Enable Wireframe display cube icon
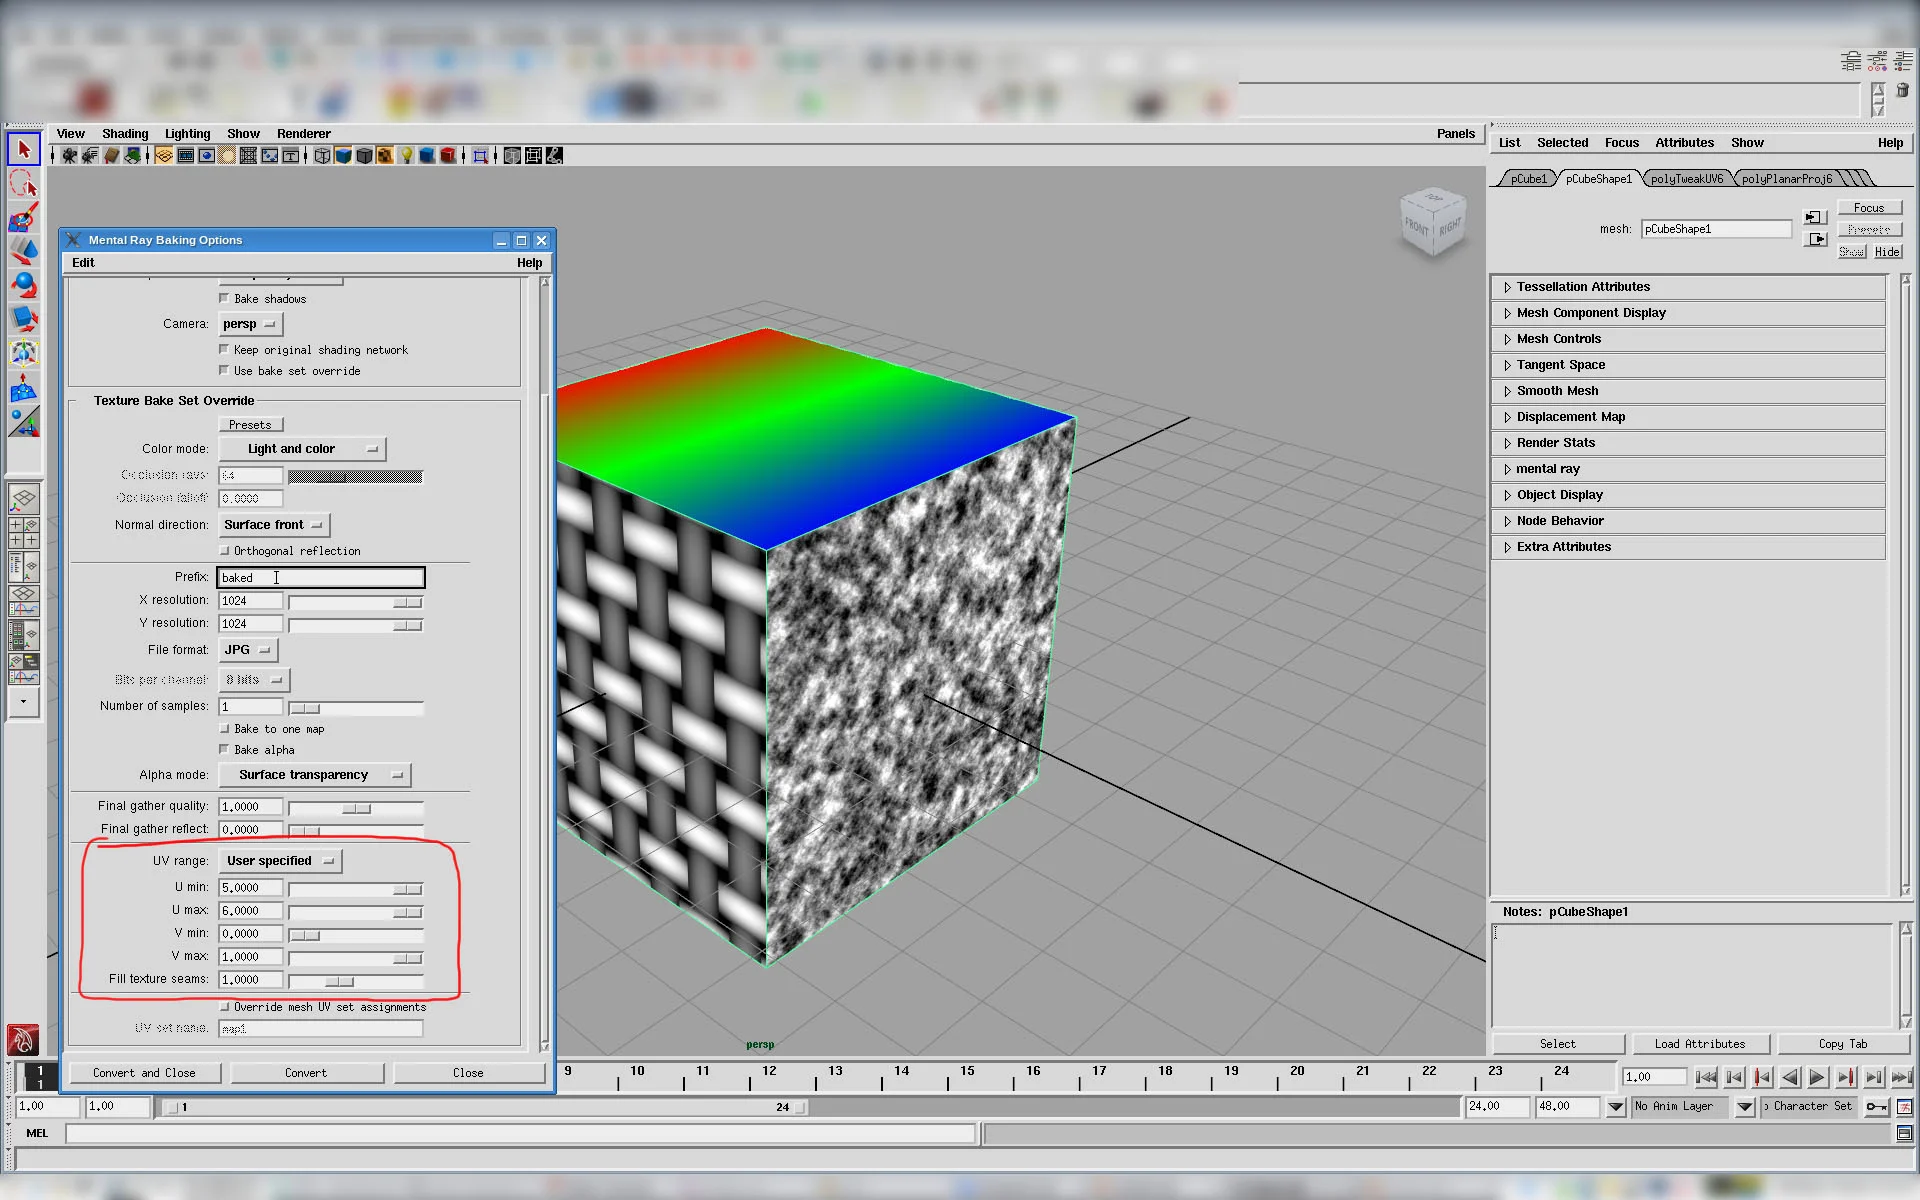 pyautogui.click(x=322, y=156)
